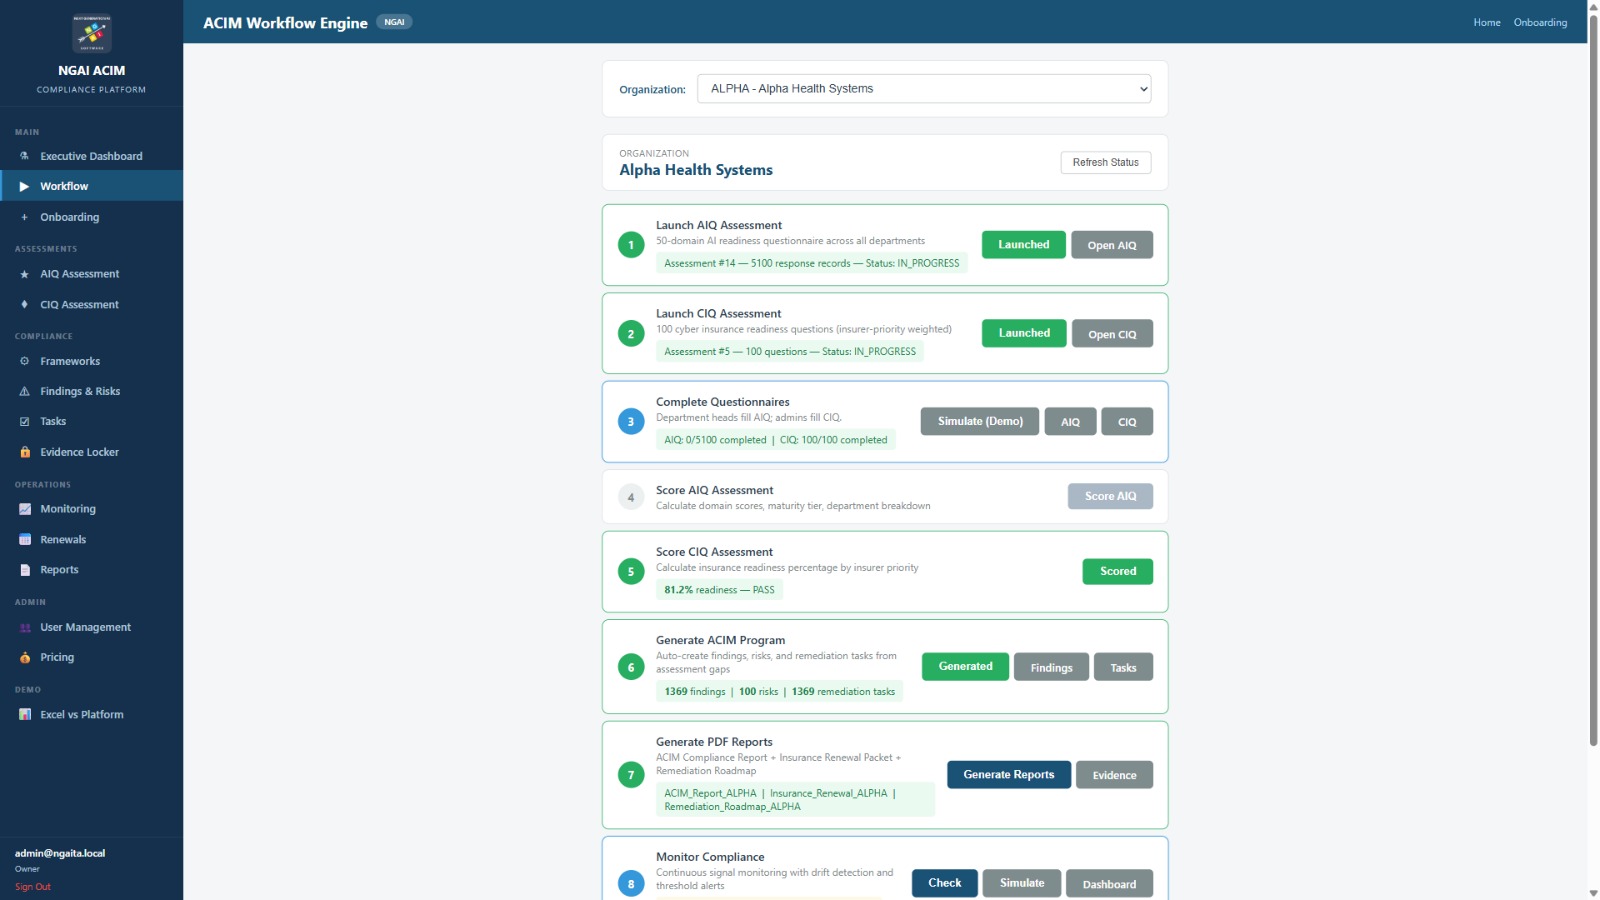Click the NGAI ACIM logo image

click(91, 33)
